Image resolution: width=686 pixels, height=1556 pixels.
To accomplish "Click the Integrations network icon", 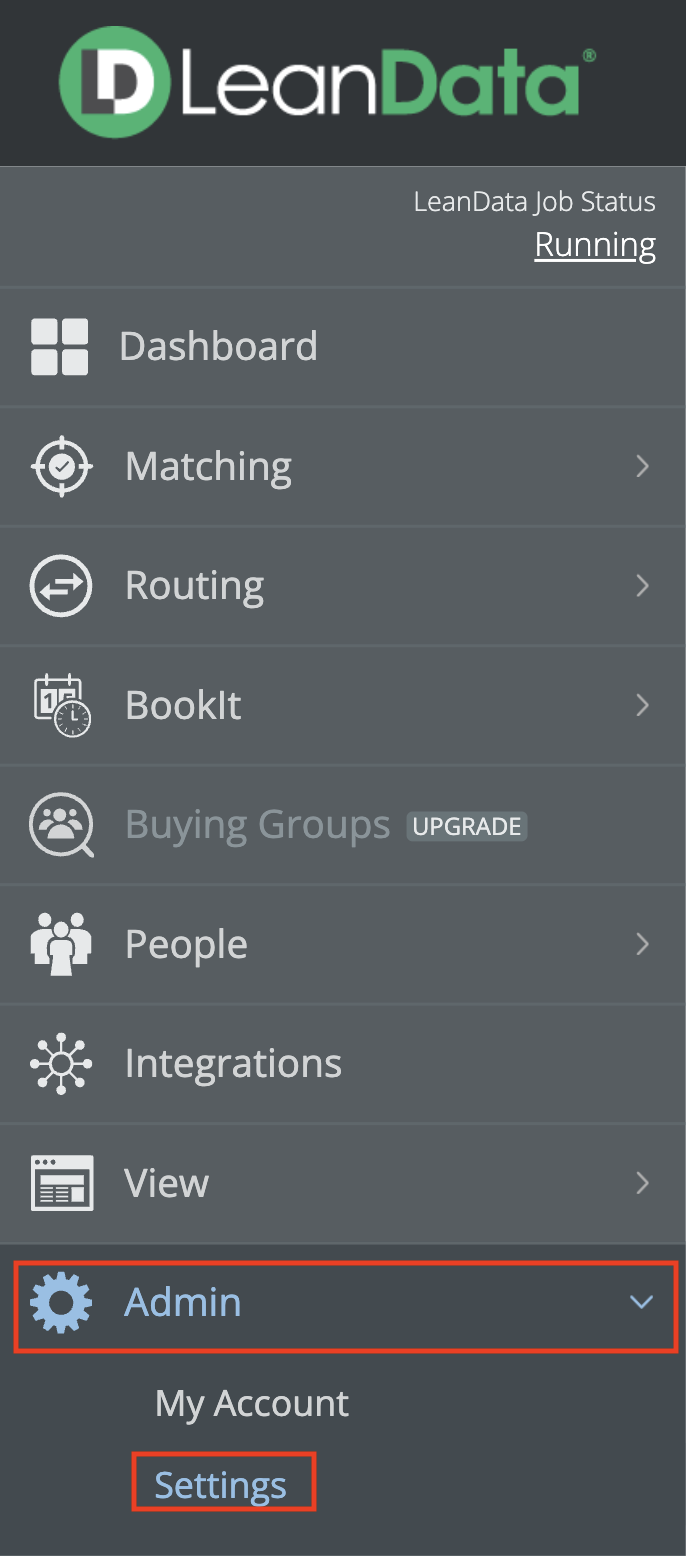I will click(x=61, y=1064).
